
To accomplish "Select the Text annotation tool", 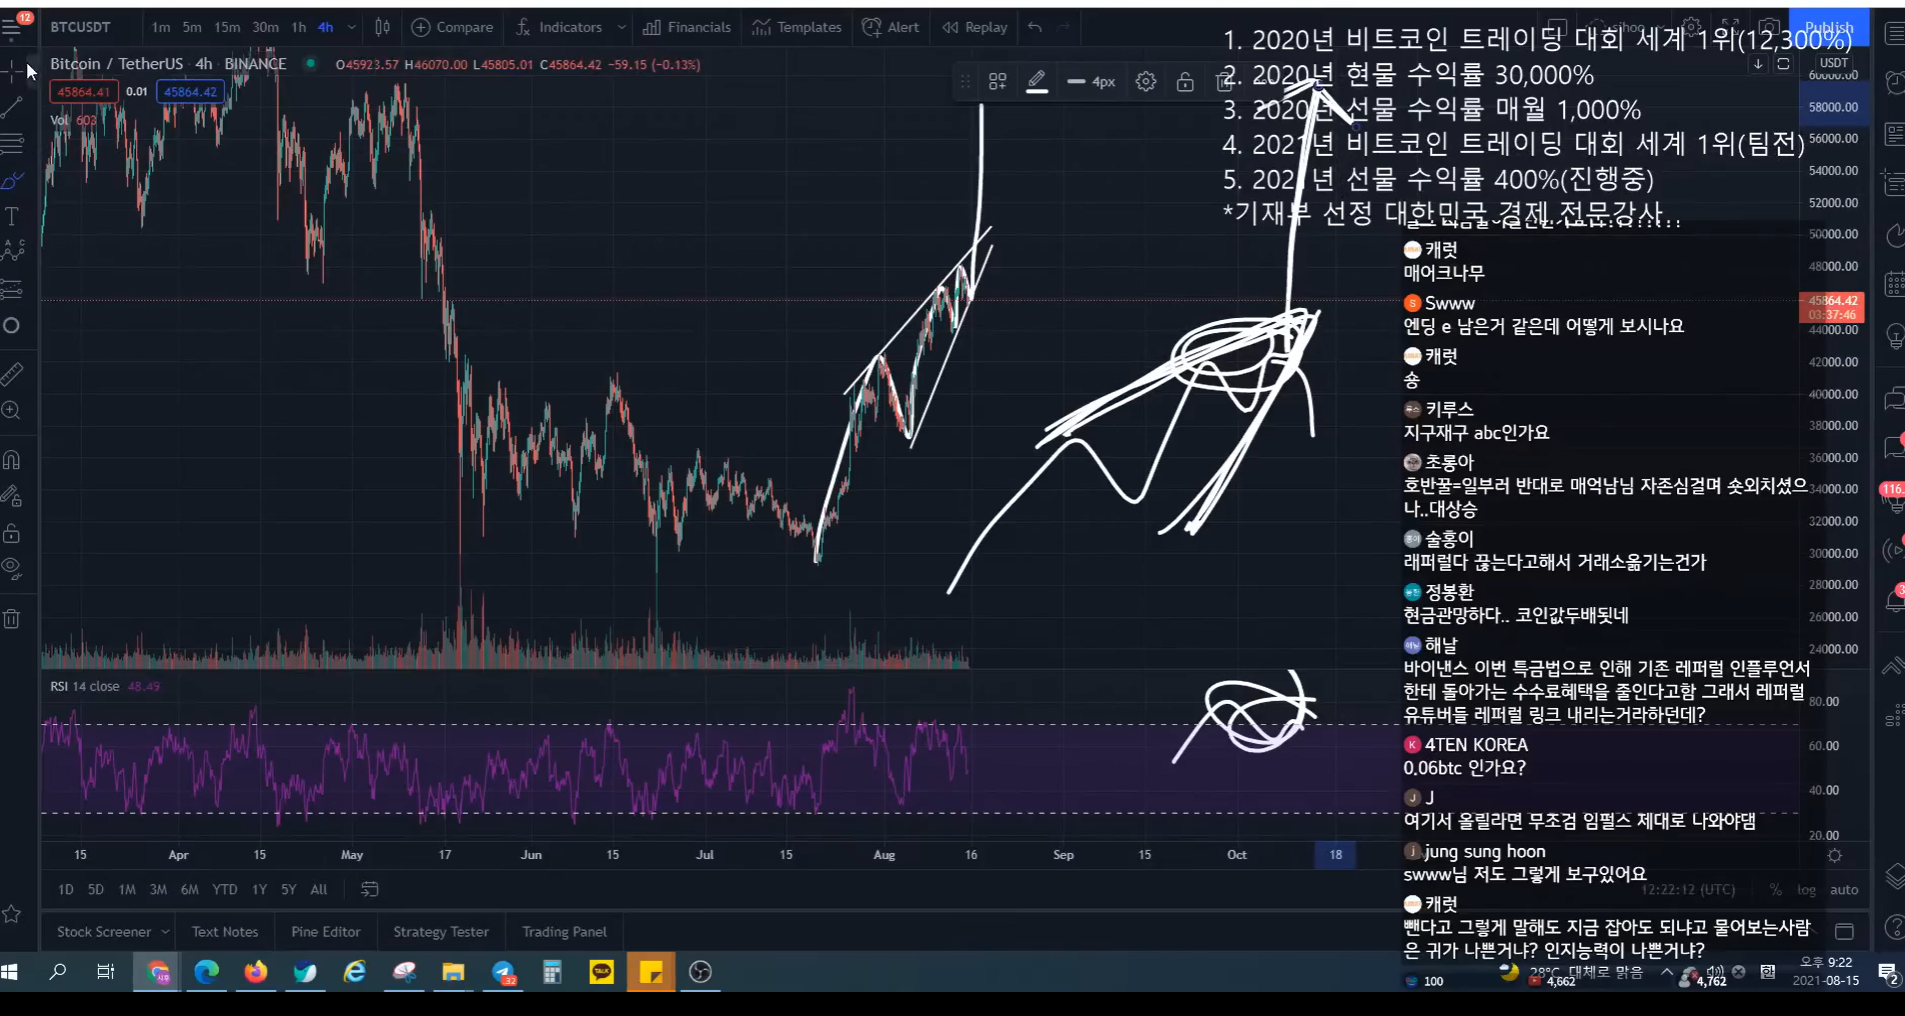I will [12, 217].
